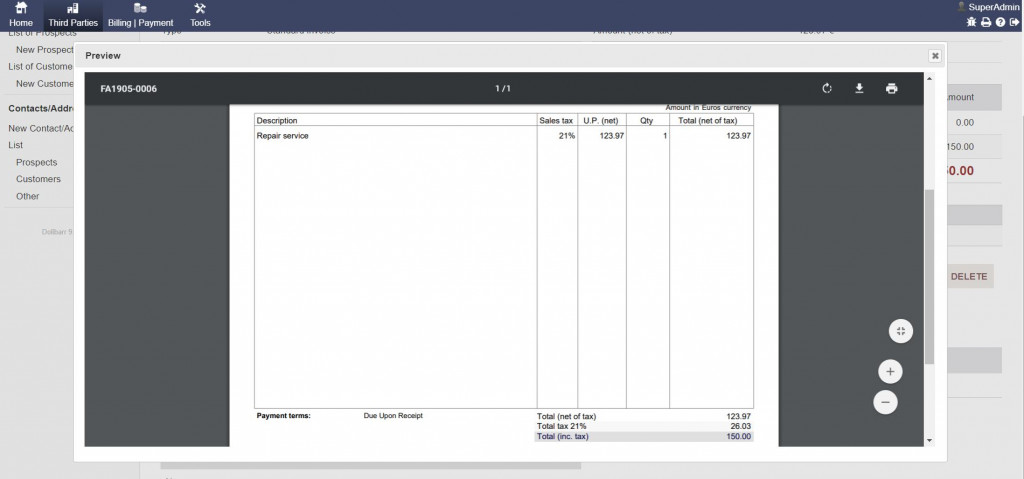This screenshot has width=1024, height=479.
Task: Click the fit-to-page button in viewer
Action: [x=900, y=331]
